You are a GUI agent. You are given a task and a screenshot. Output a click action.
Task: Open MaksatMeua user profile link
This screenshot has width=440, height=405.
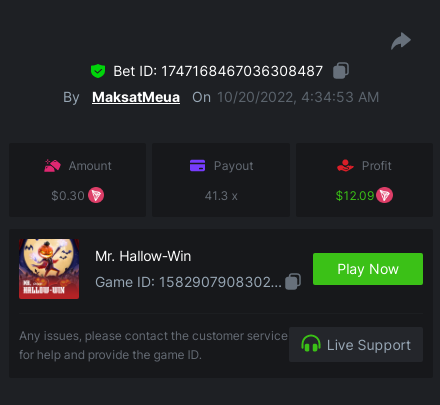(x=136, y=97)
